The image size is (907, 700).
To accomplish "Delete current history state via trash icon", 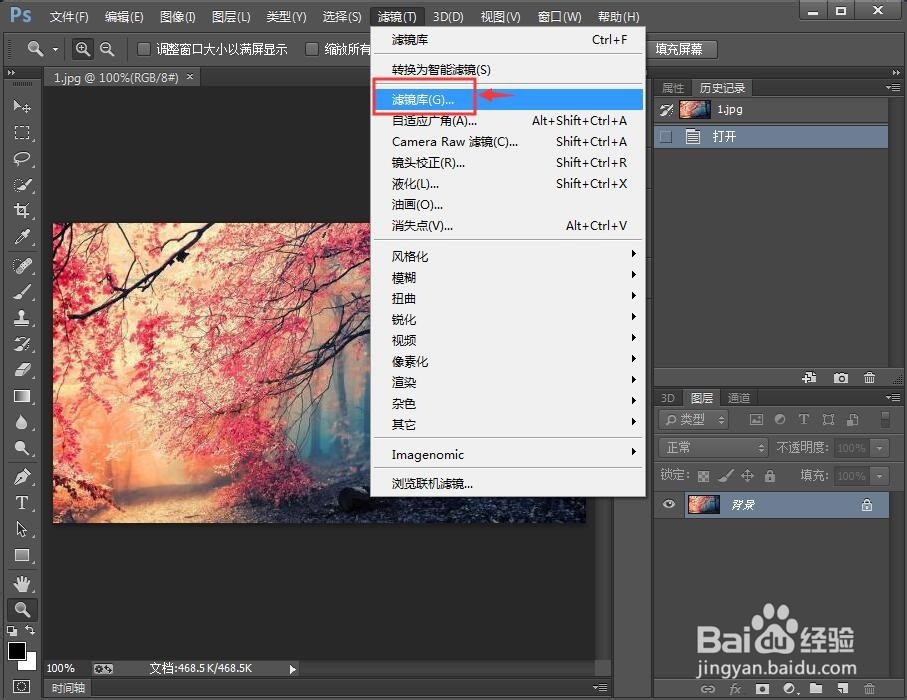I will tap(868, 378).
